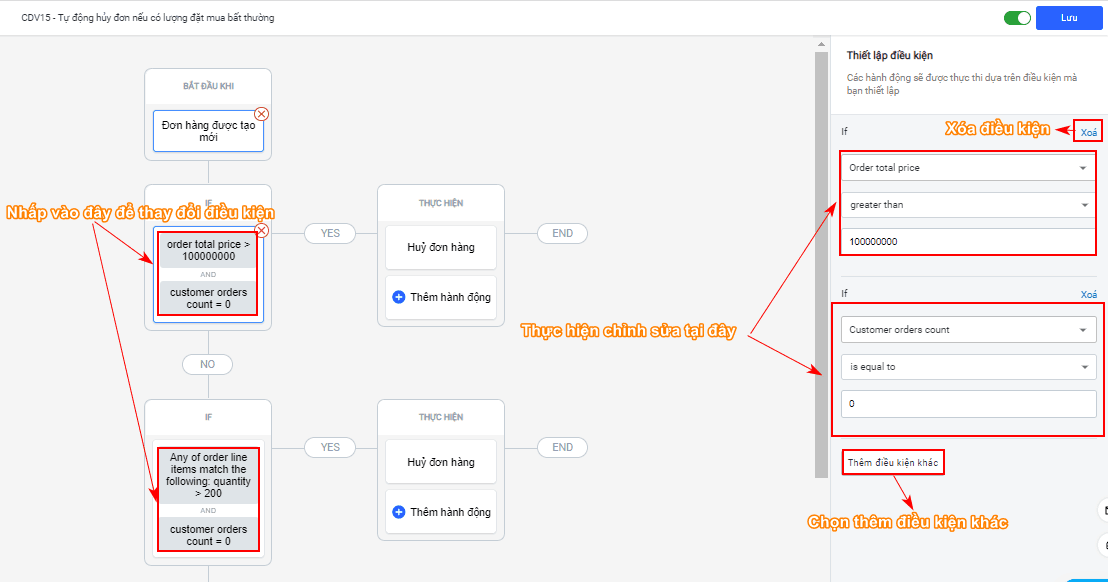1108x582 pixels.
Task: Click plus icon in first Thêm hành động
Action: tap(399, 297)
